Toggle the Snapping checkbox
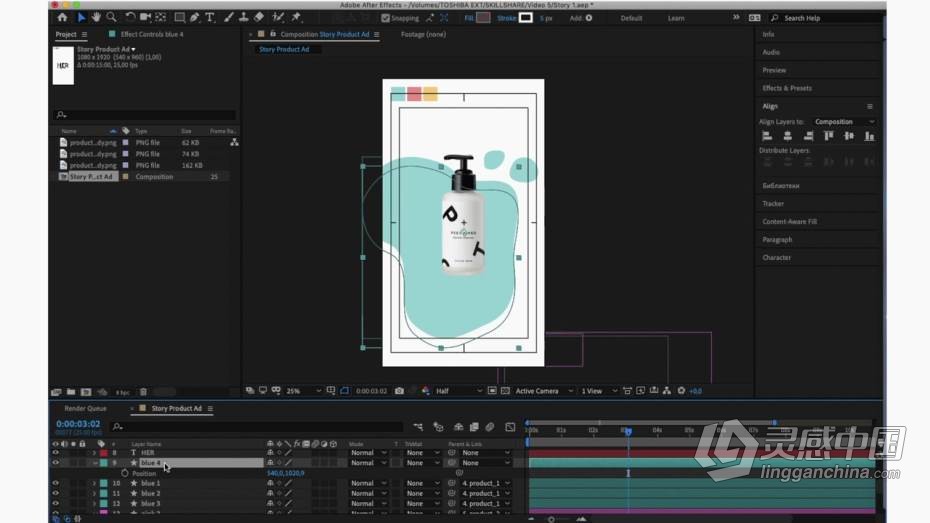This screenshot has height=523, width=930. point(386,18)
